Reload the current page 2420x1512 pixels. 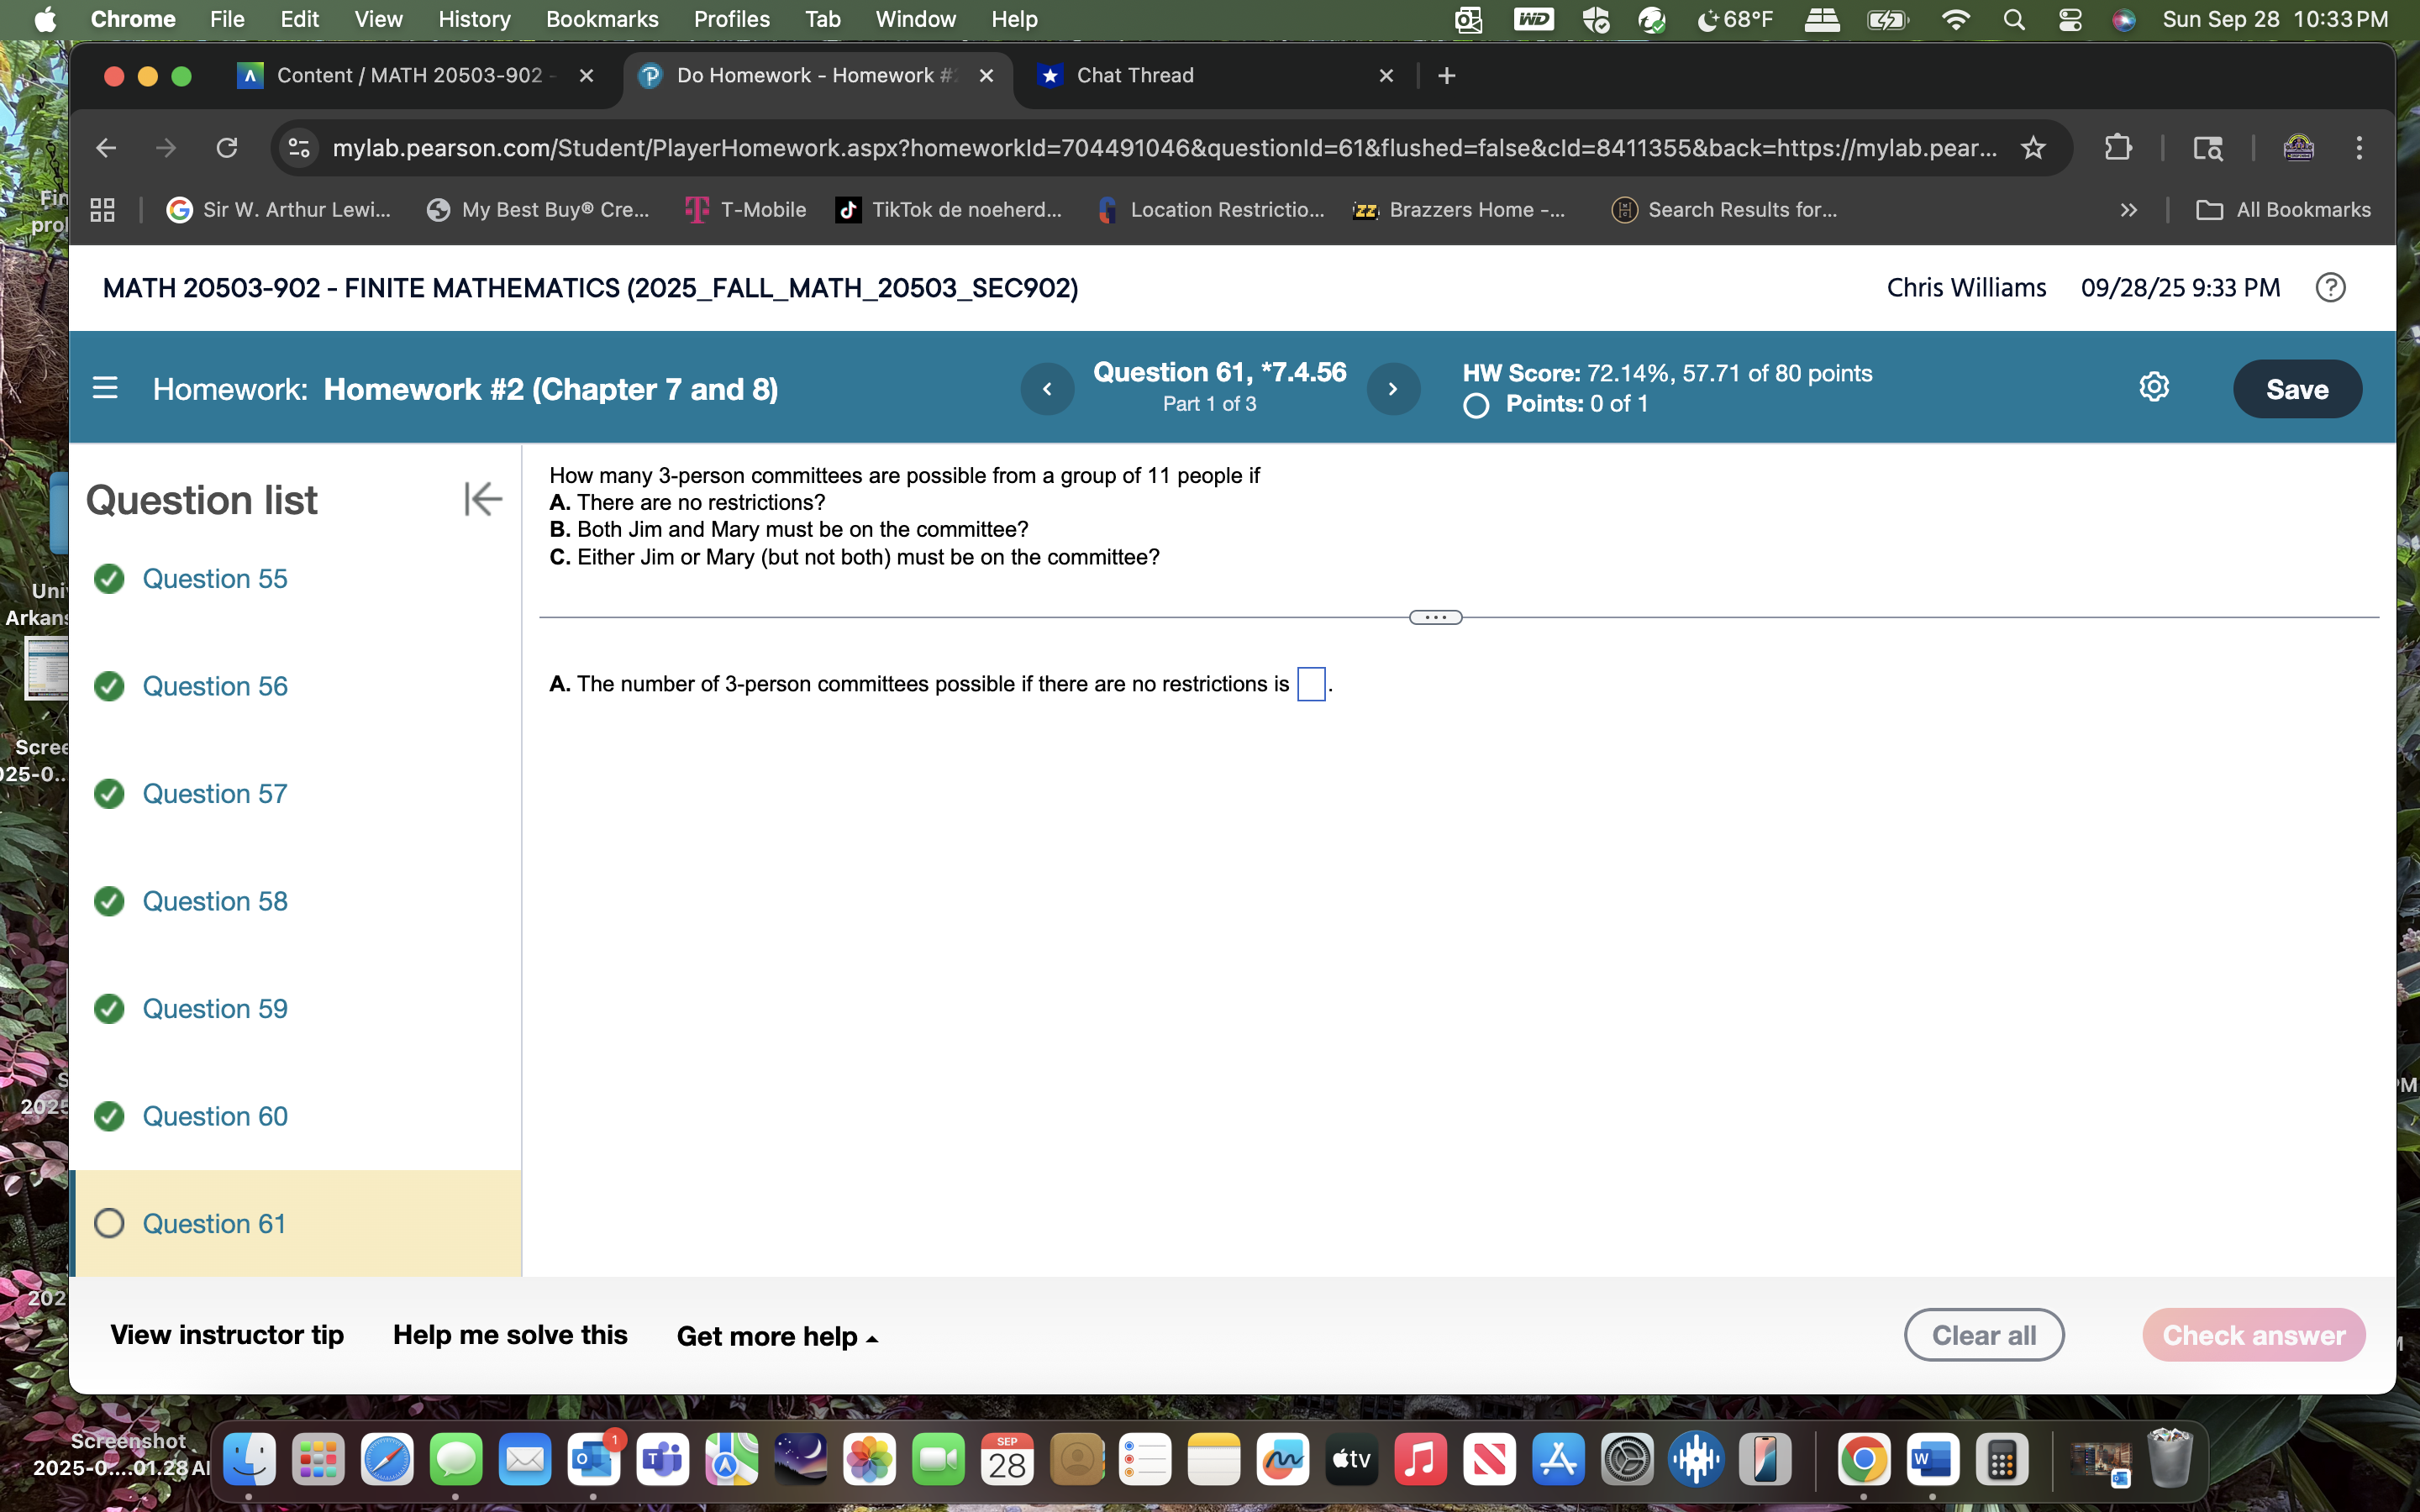click(x=227, y=148)
